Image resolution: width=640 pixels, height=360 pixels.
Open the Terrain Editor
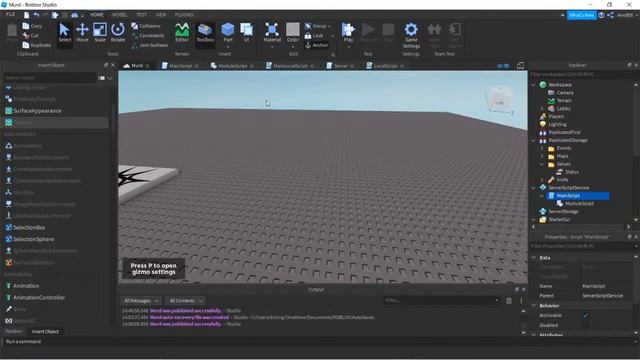182,33
